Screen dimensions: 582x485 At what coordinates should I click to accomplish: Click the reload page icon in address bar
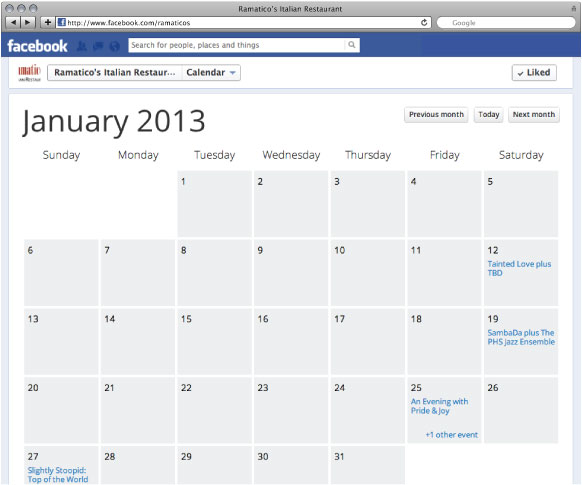424,22
